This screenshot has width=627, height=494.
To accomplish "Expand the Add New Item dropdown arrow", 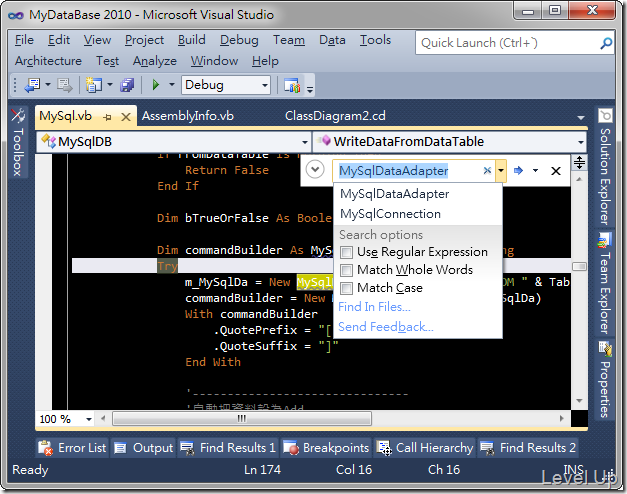I will [110, 85].
